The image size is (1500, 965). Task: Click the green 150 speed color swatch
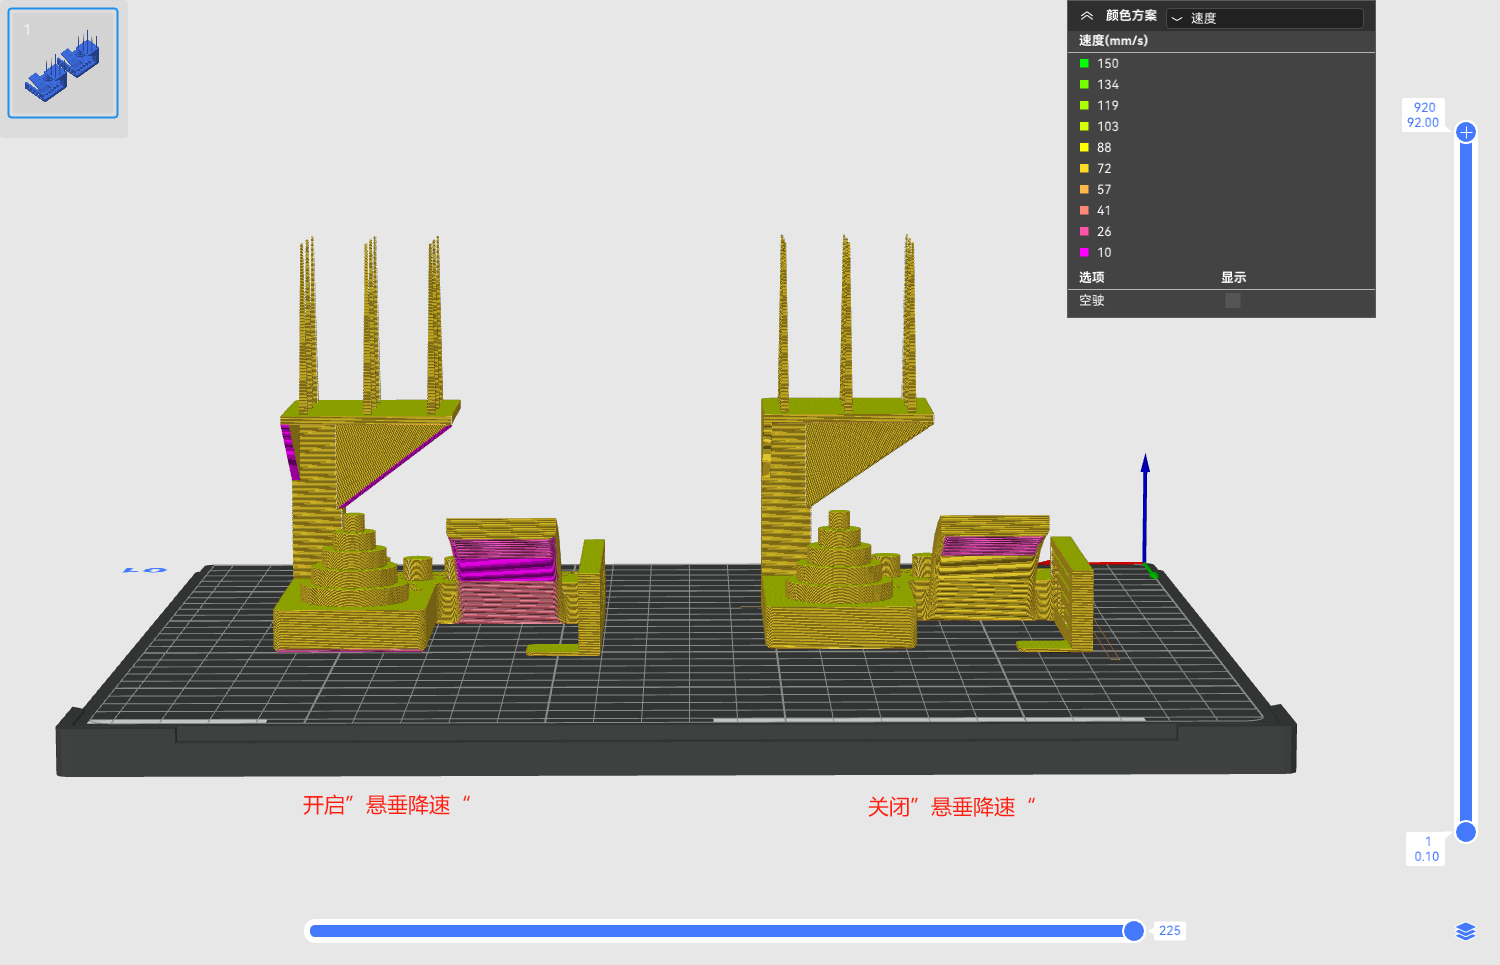tap(1084, 64)
